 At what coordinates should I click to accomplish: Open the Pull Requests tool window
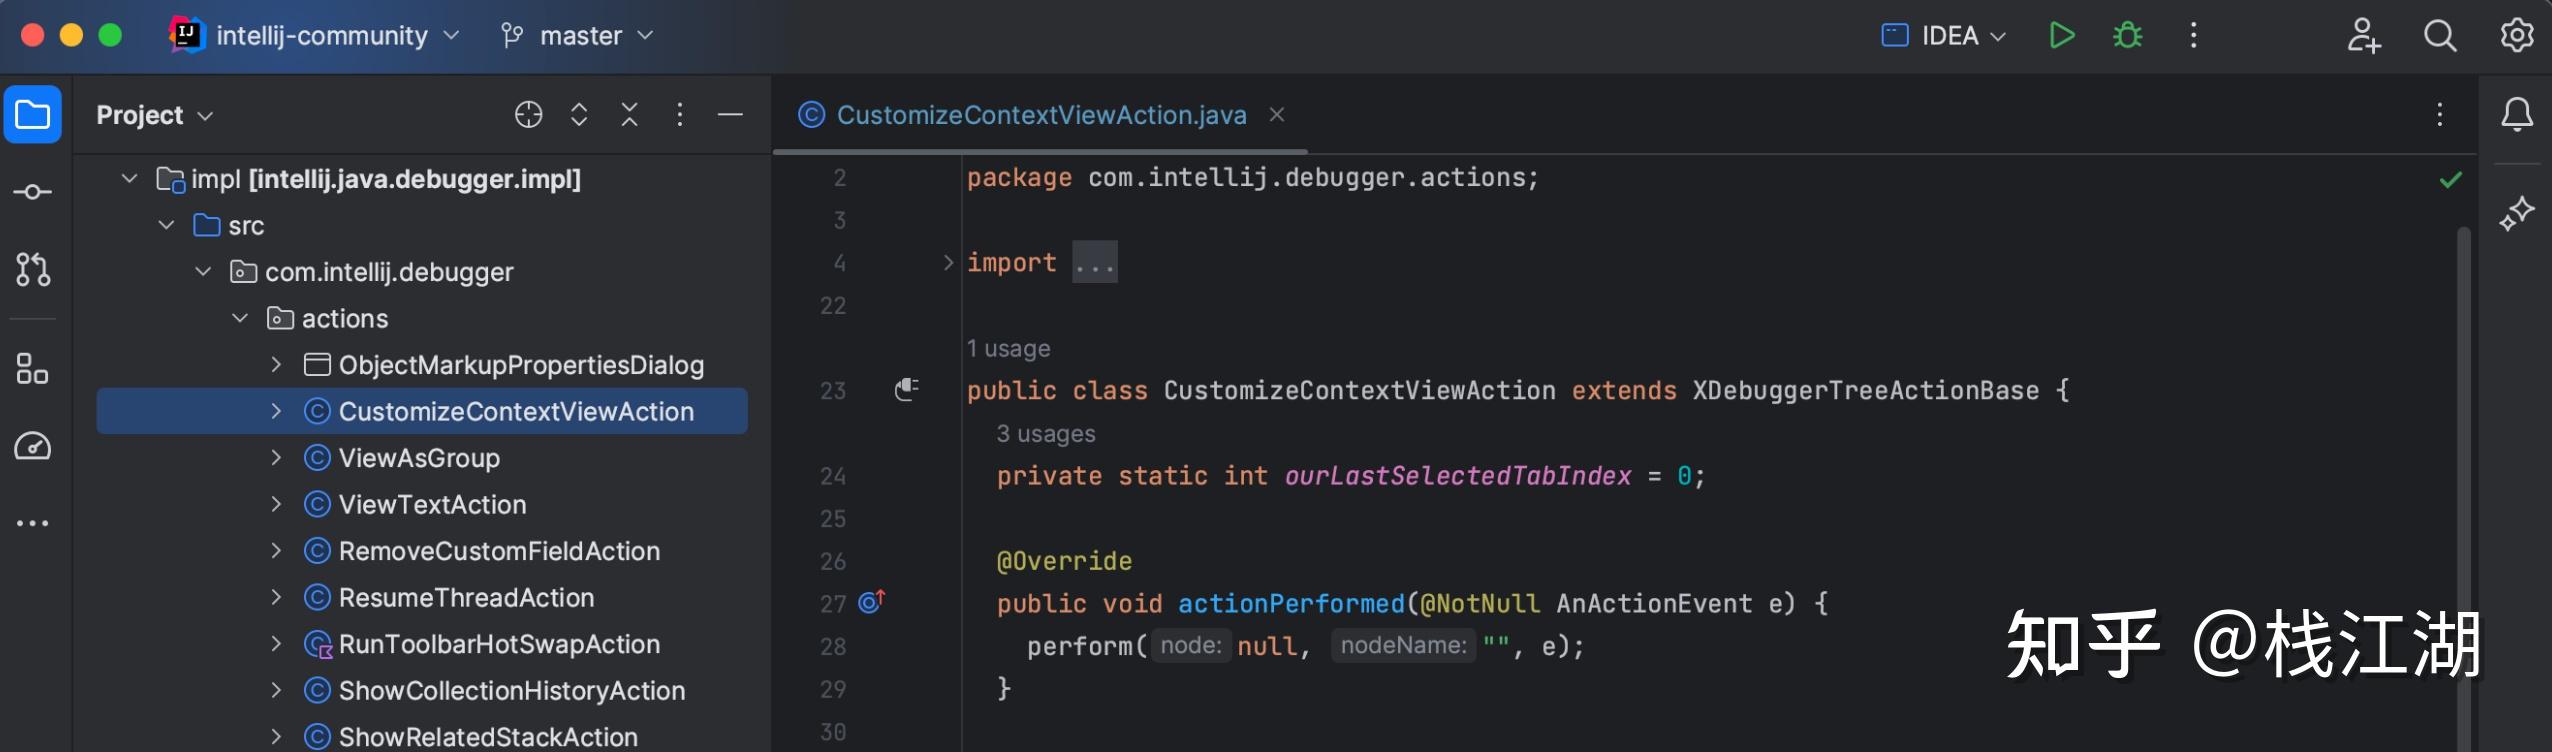click(x=32, y=269)
